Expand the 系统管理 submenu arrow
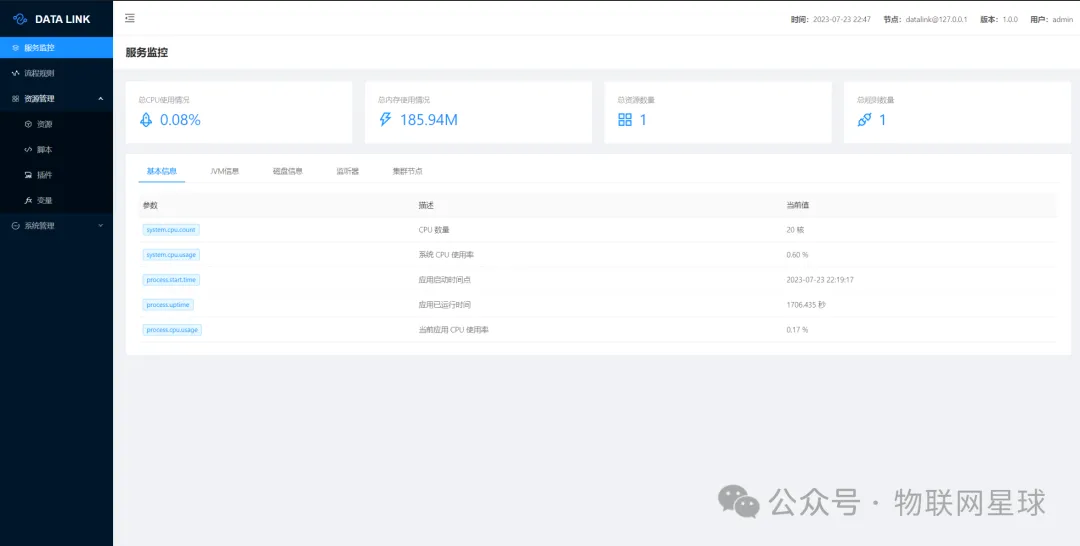Screen dimensions: 1080x546 click(x=100, y=226)
